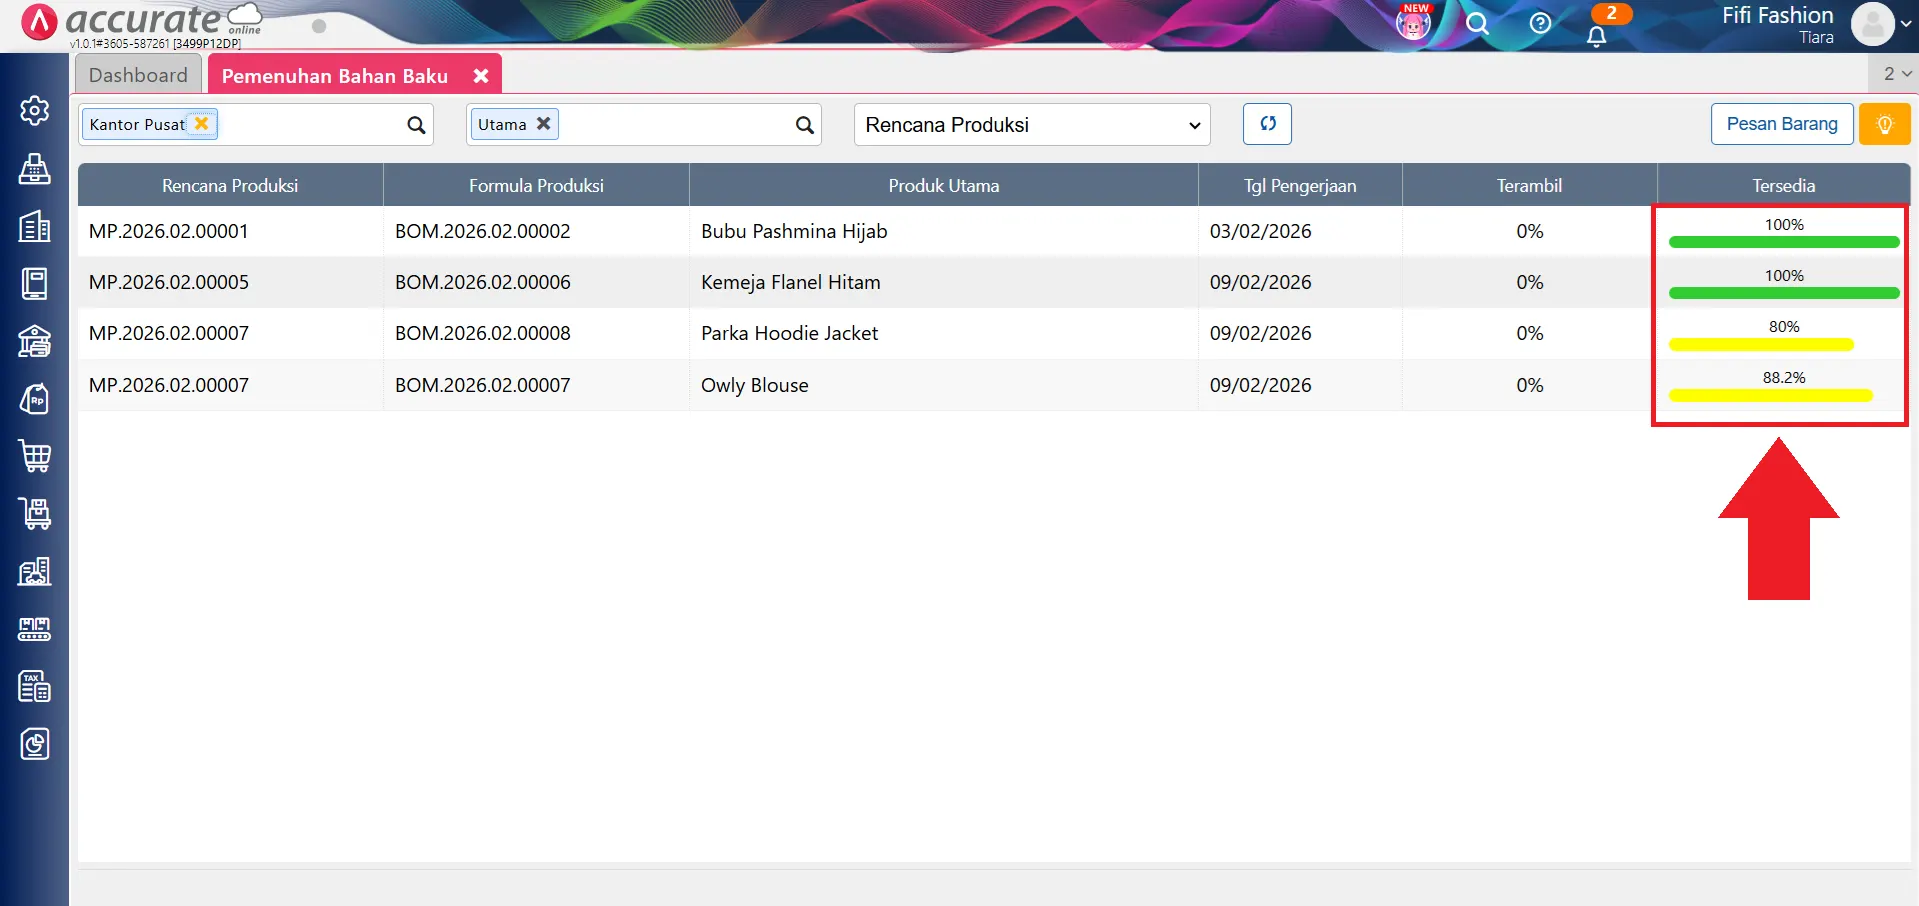Click the blue refresh button
Screen dimensions: 1919x906
click(x=1267, y=124)
